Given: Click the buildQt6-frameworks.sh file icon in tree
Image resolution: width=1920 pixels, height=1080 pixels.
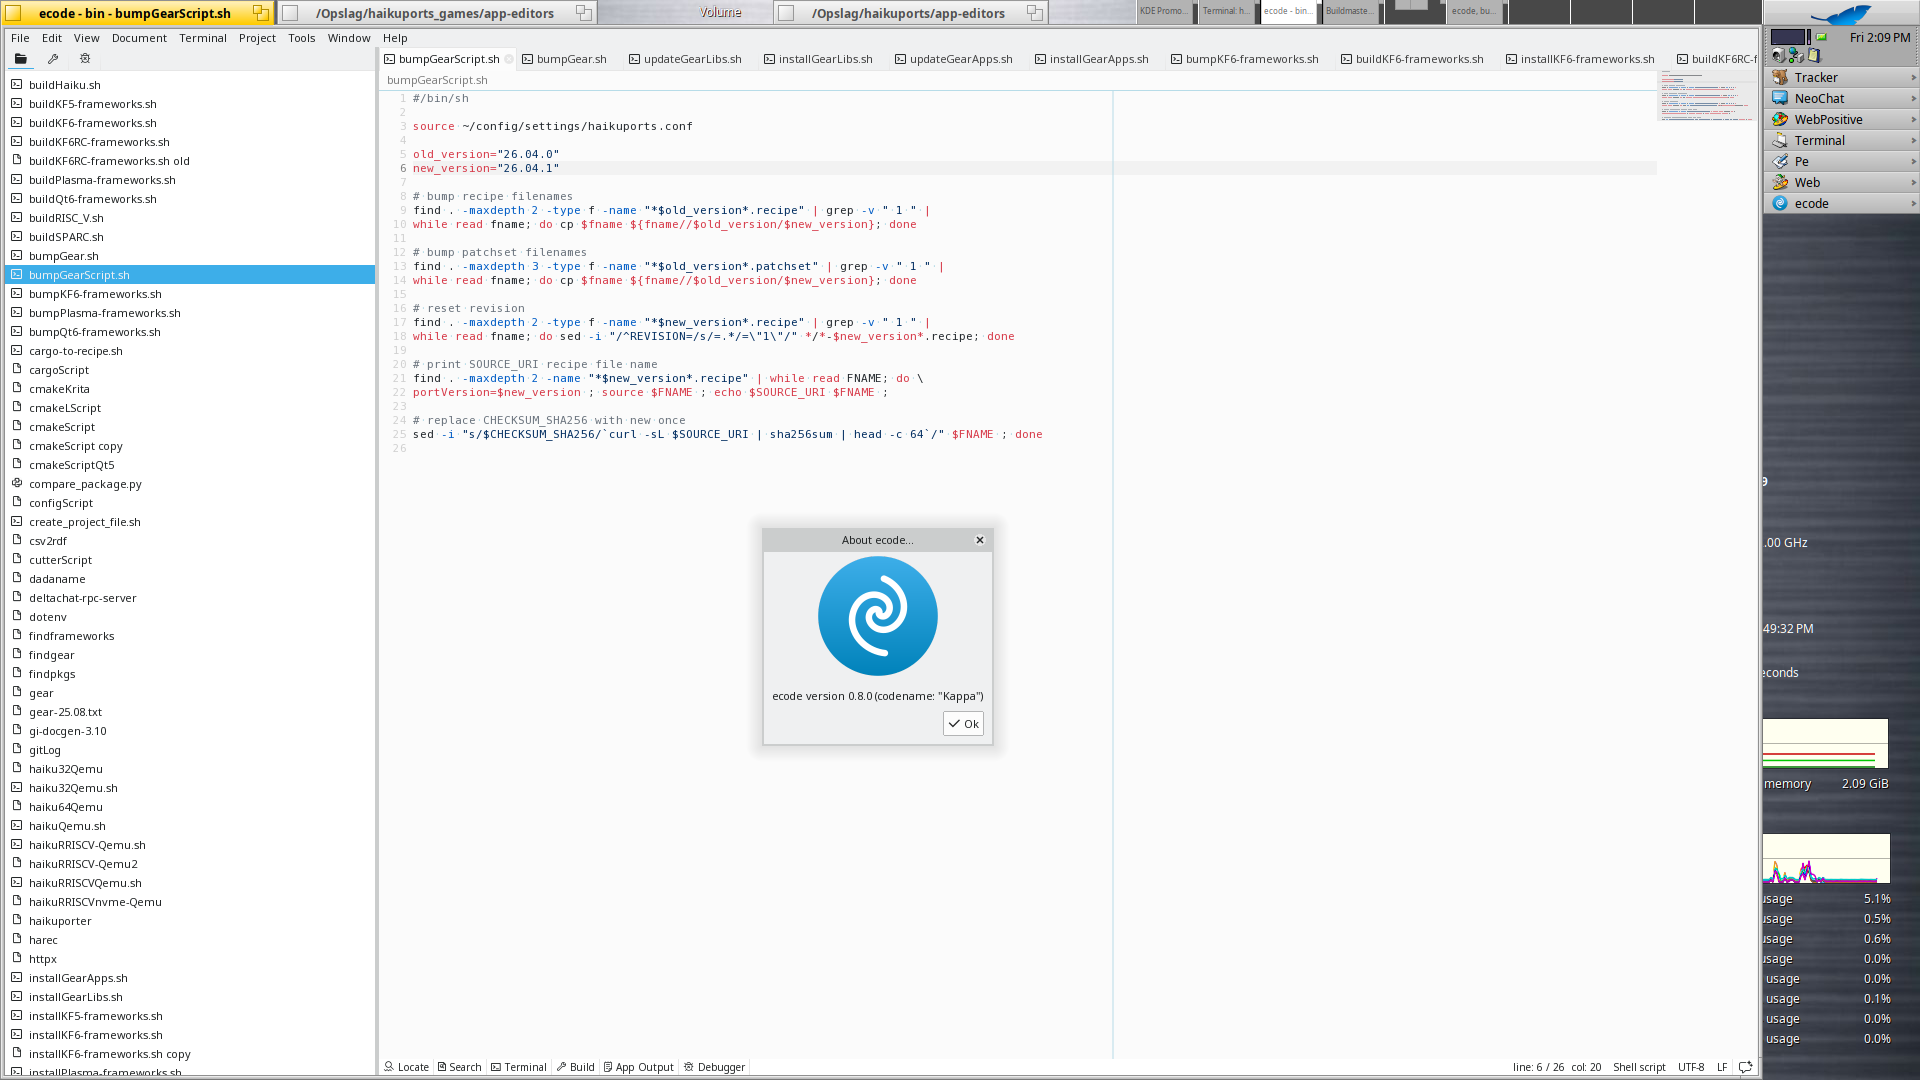Looking at the screenshot, I should pyautogui.click(x=17, y=198).
